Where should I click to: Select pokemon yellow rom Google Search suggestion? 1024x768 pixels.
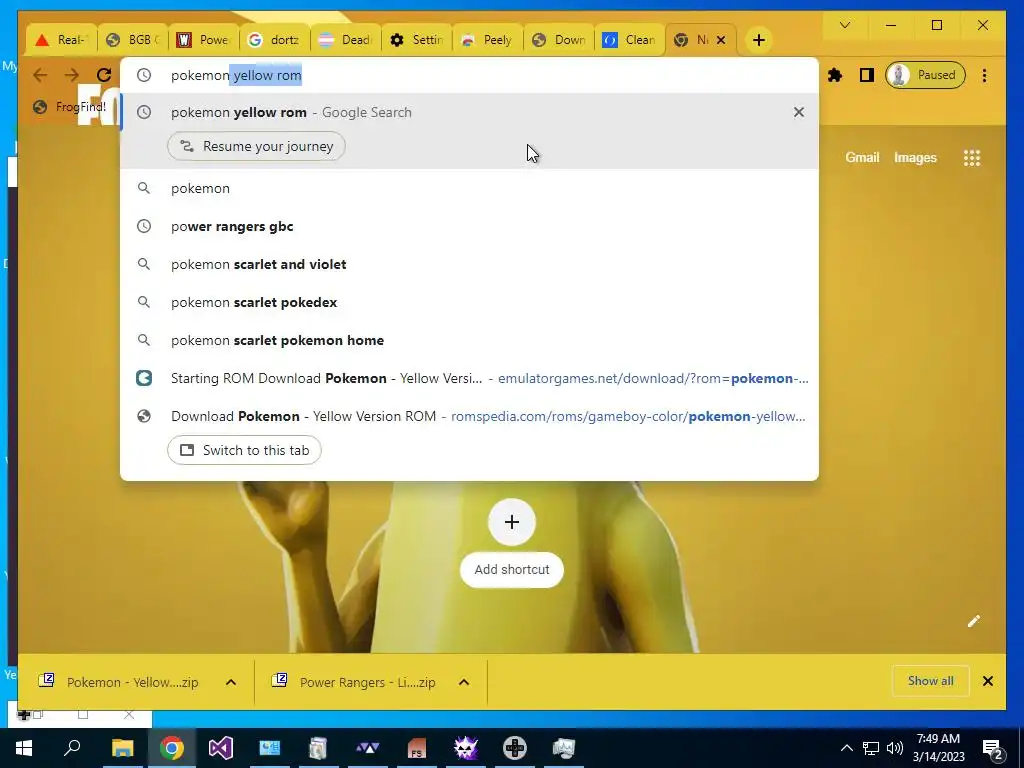click(x=469, y=112)
